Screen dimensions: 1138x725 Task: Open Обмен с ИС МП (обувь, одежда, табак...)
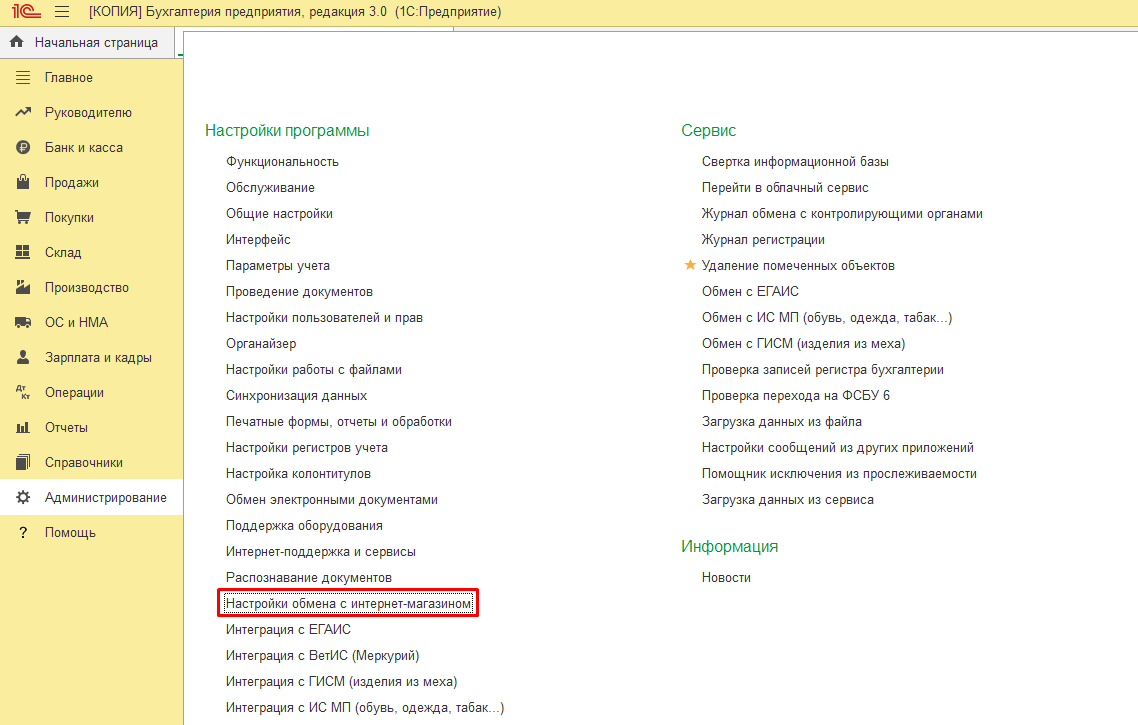click(x=827, y=318)
